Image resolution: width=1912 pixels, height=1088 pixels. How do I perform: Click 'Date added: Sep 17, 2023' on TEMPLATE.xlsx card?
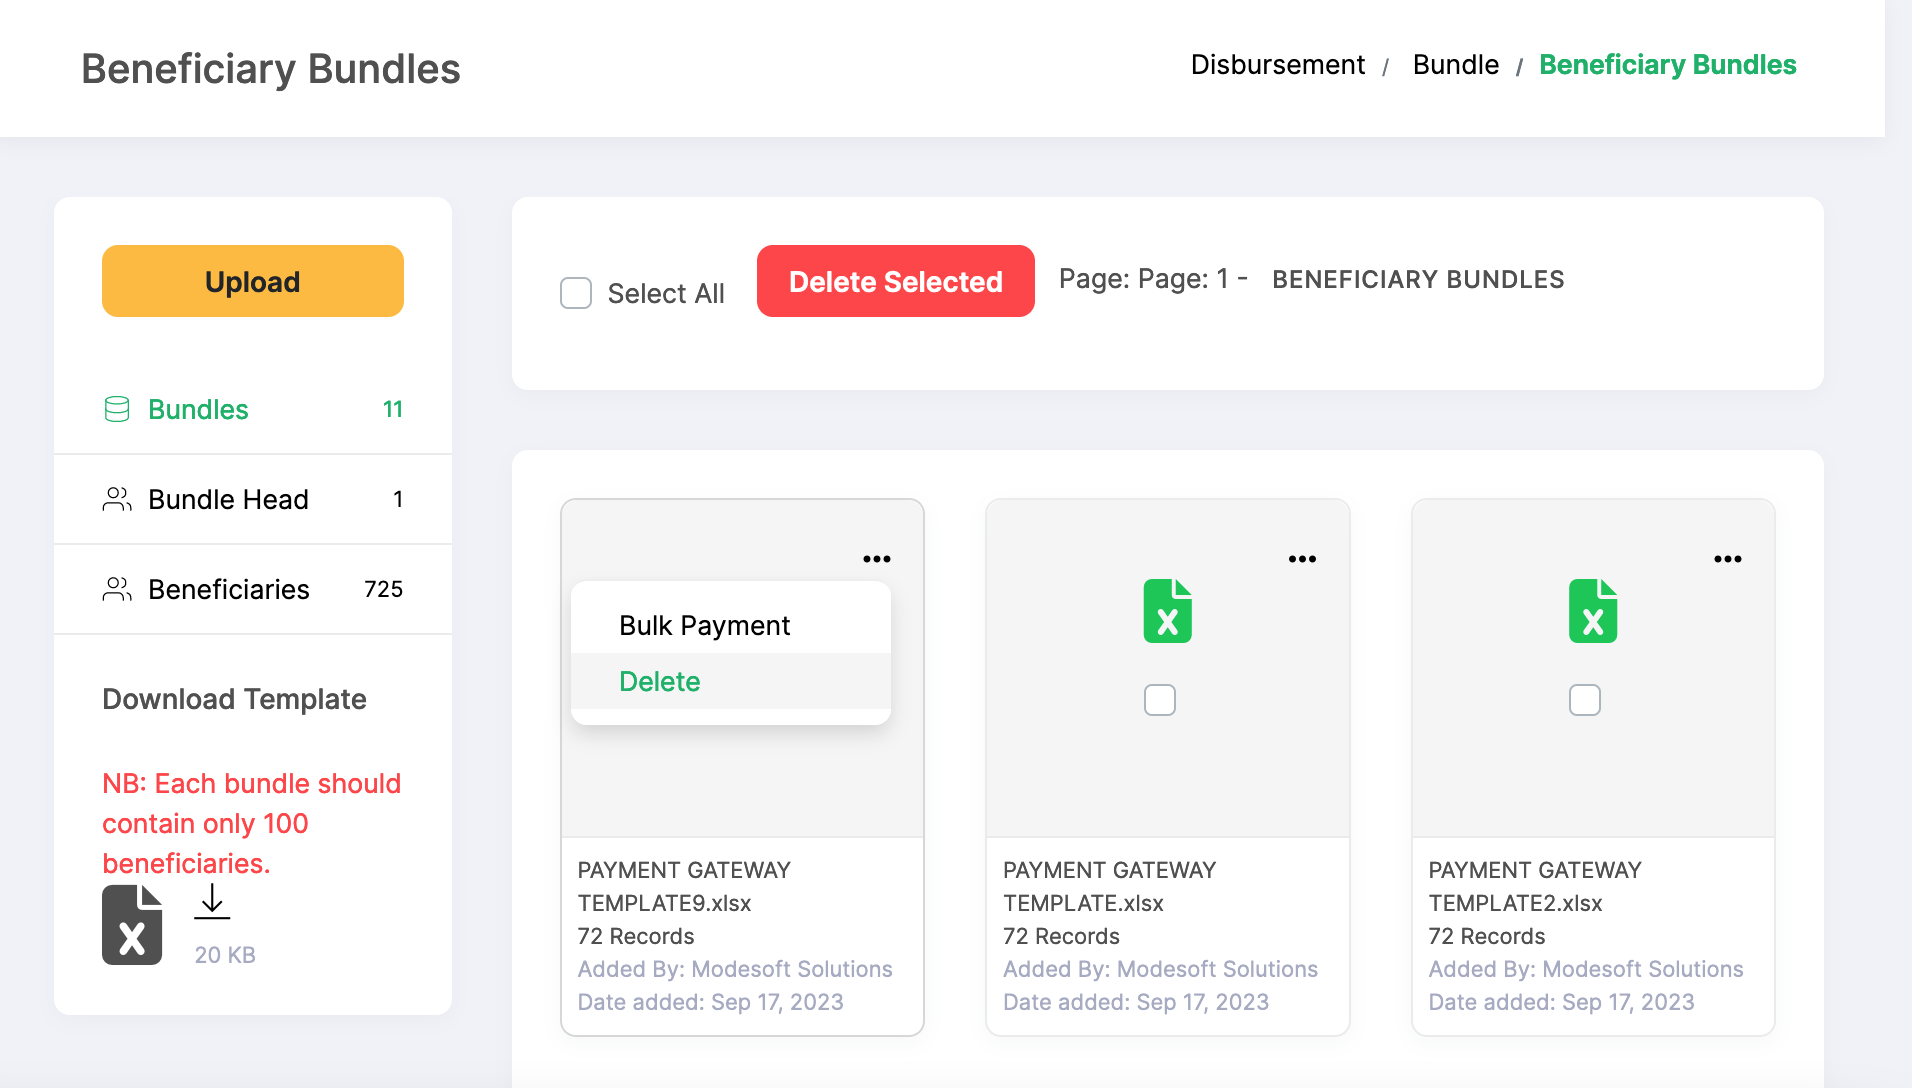coord(1136,1002)
